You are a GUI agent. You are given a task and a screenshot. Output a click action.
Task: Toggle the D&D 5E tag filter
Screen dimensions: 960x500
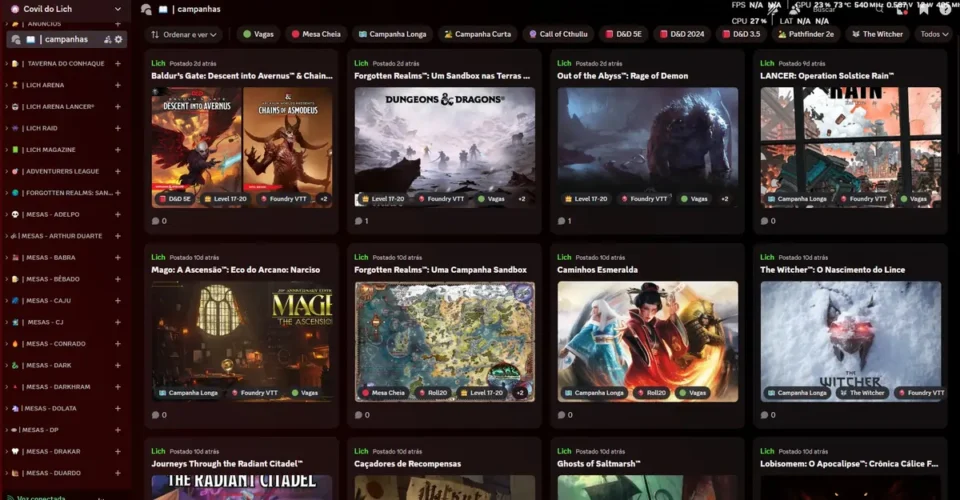[x=623, y=34]
